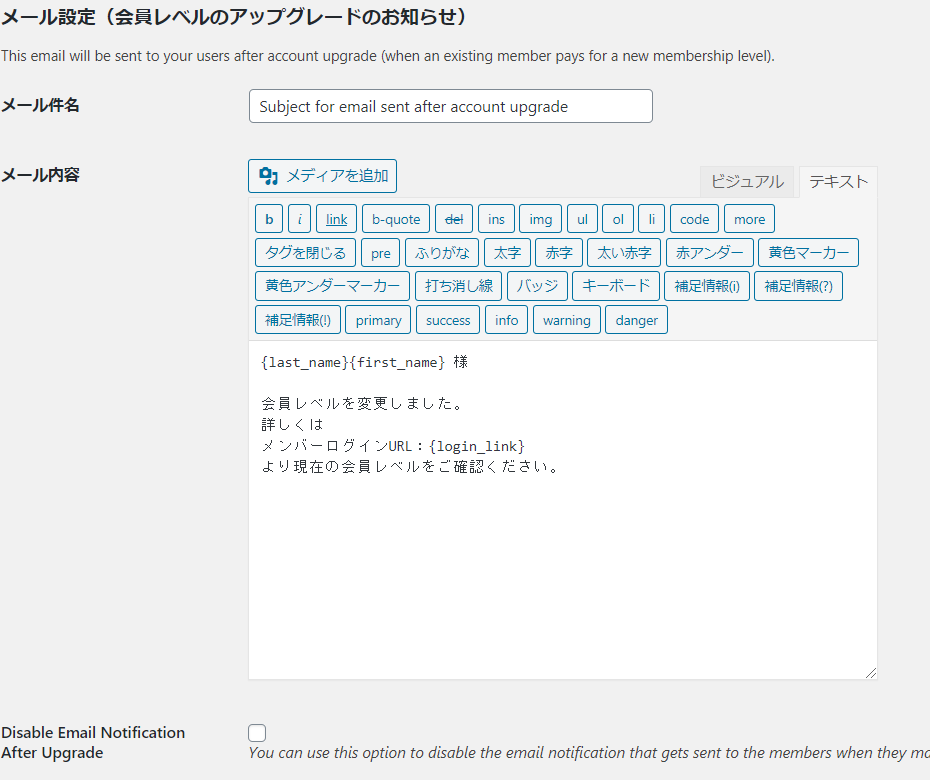Click the 会員レベルを変更しました。 line
The height and width of the screenshot is (780, 930).
(x=362, y=403)
